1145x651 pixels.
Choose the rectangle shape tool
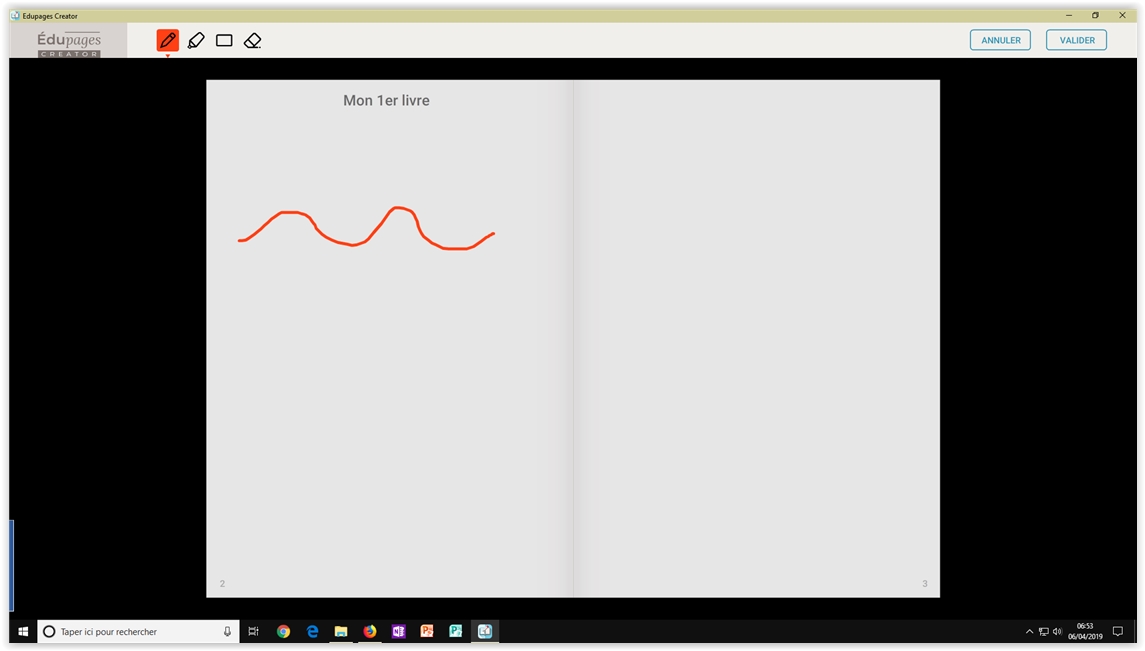(x=224, y=40)
